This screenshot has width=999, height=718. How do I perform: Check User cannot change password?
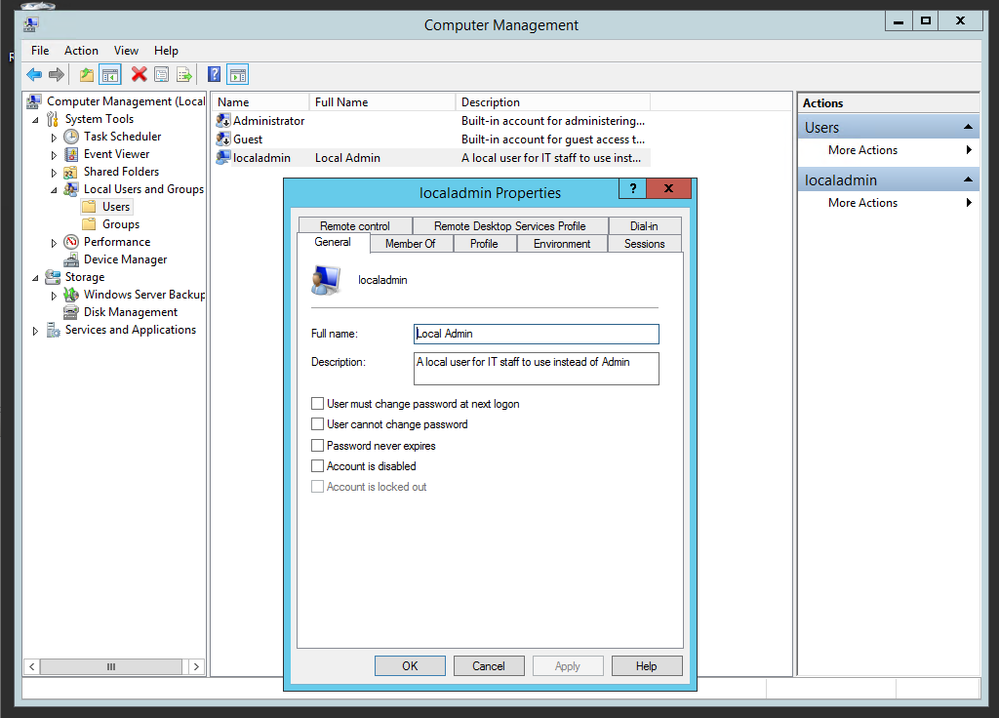tap(317, 424)
